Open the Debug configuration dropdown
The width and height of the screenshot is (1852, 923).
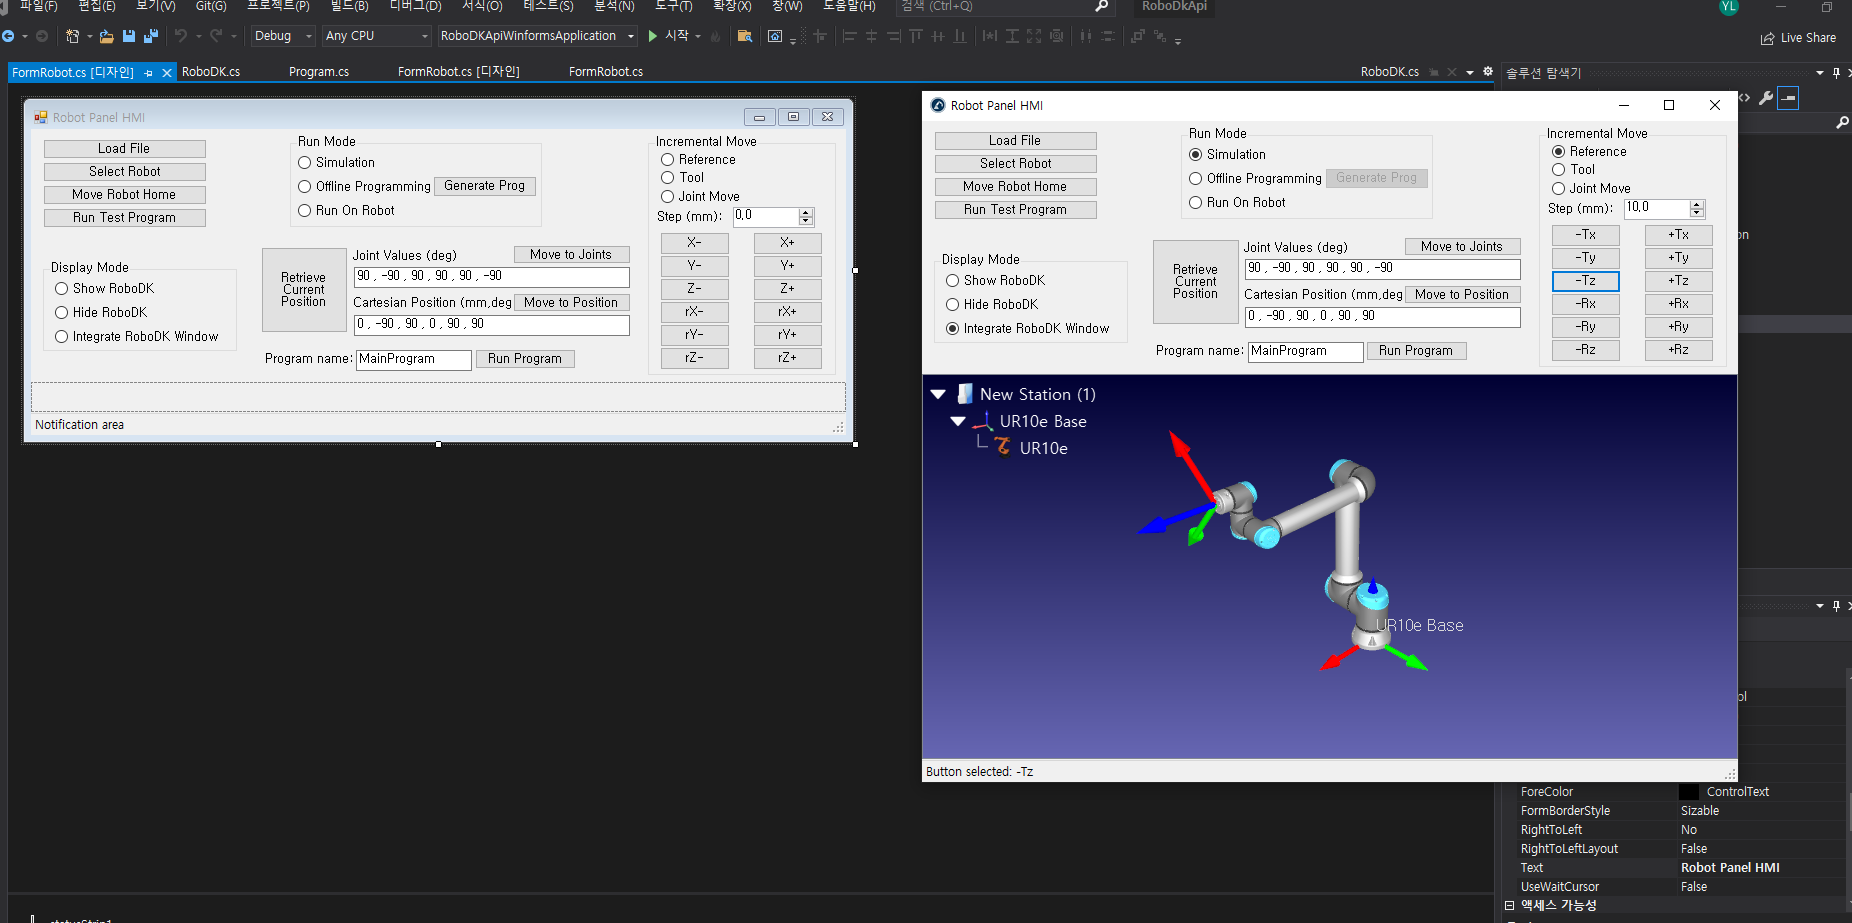[x=283, y=36]
